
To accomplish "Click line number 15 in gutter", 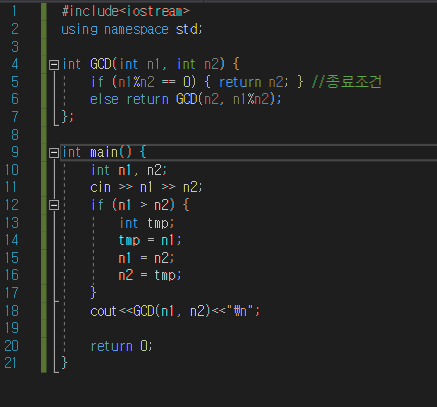I will tap(12, 258).
